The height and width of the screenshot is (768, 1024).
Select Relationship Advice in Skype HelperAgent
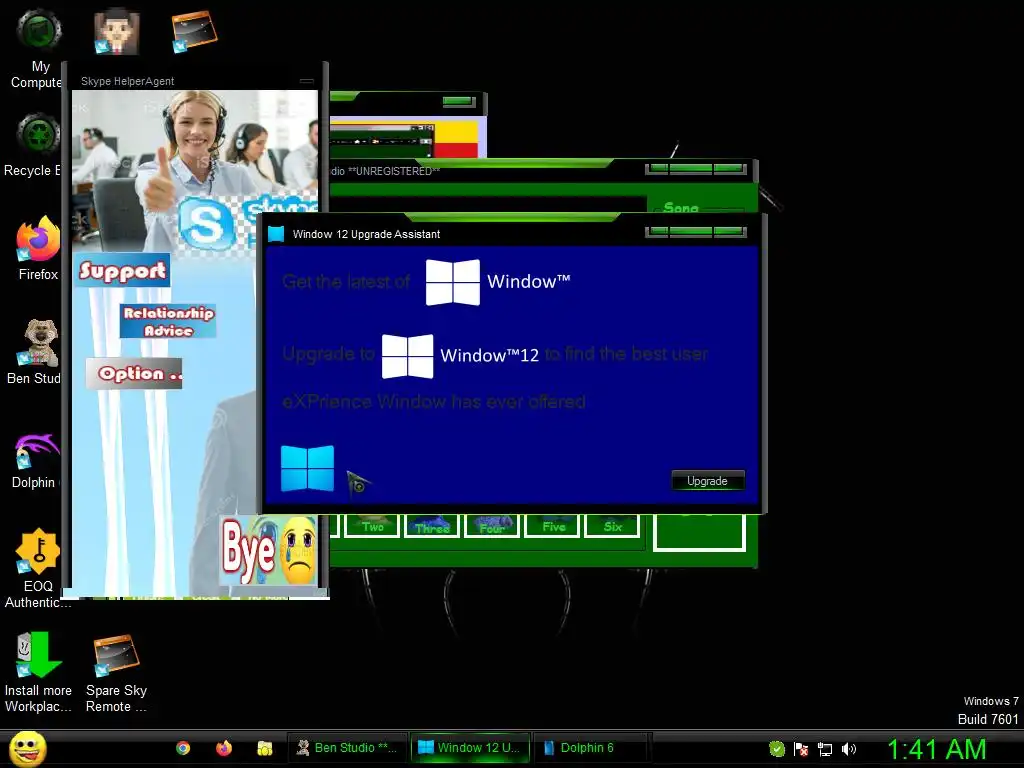click(x=168, y=321)
